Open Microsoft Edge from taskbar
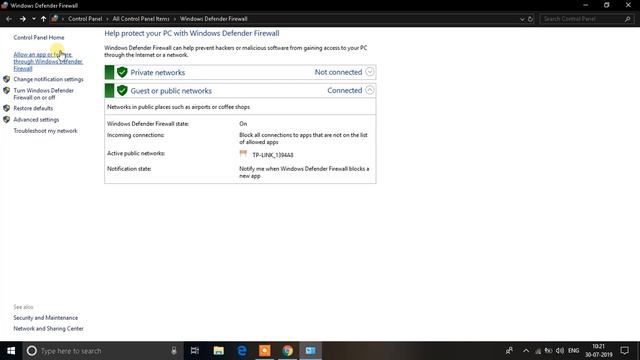 242,351
